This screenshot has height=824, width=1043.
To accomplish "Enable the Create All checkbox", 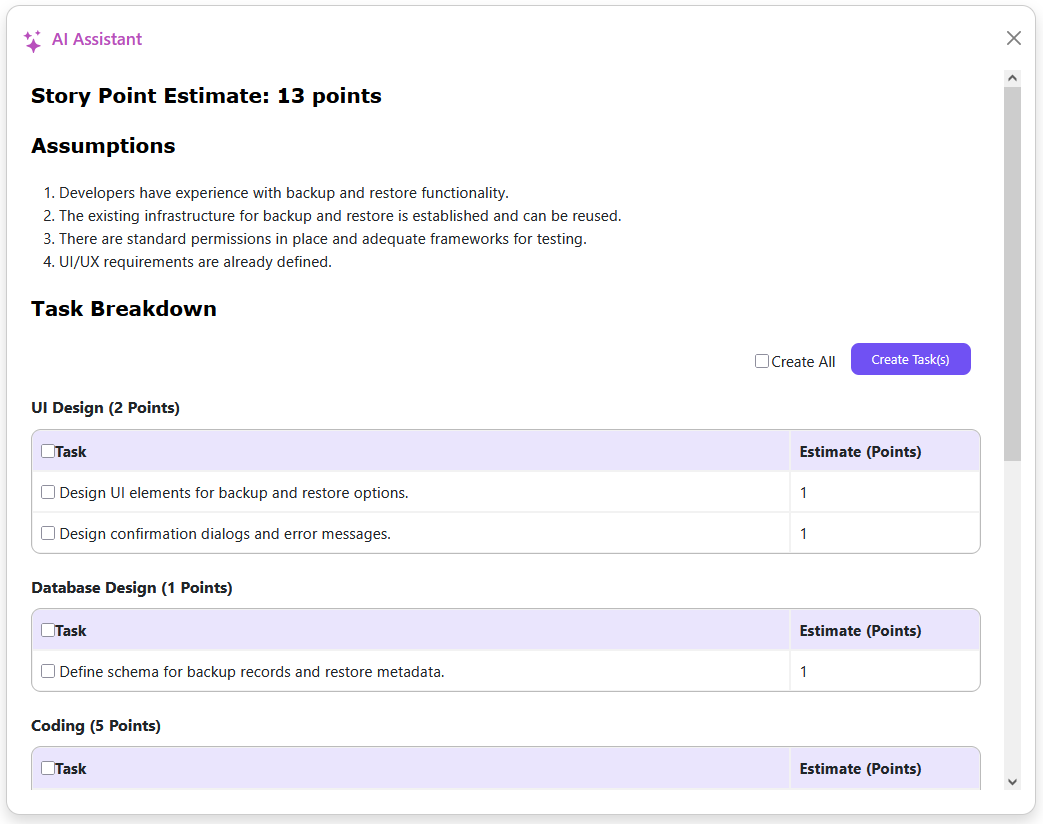I will point(762,361).
